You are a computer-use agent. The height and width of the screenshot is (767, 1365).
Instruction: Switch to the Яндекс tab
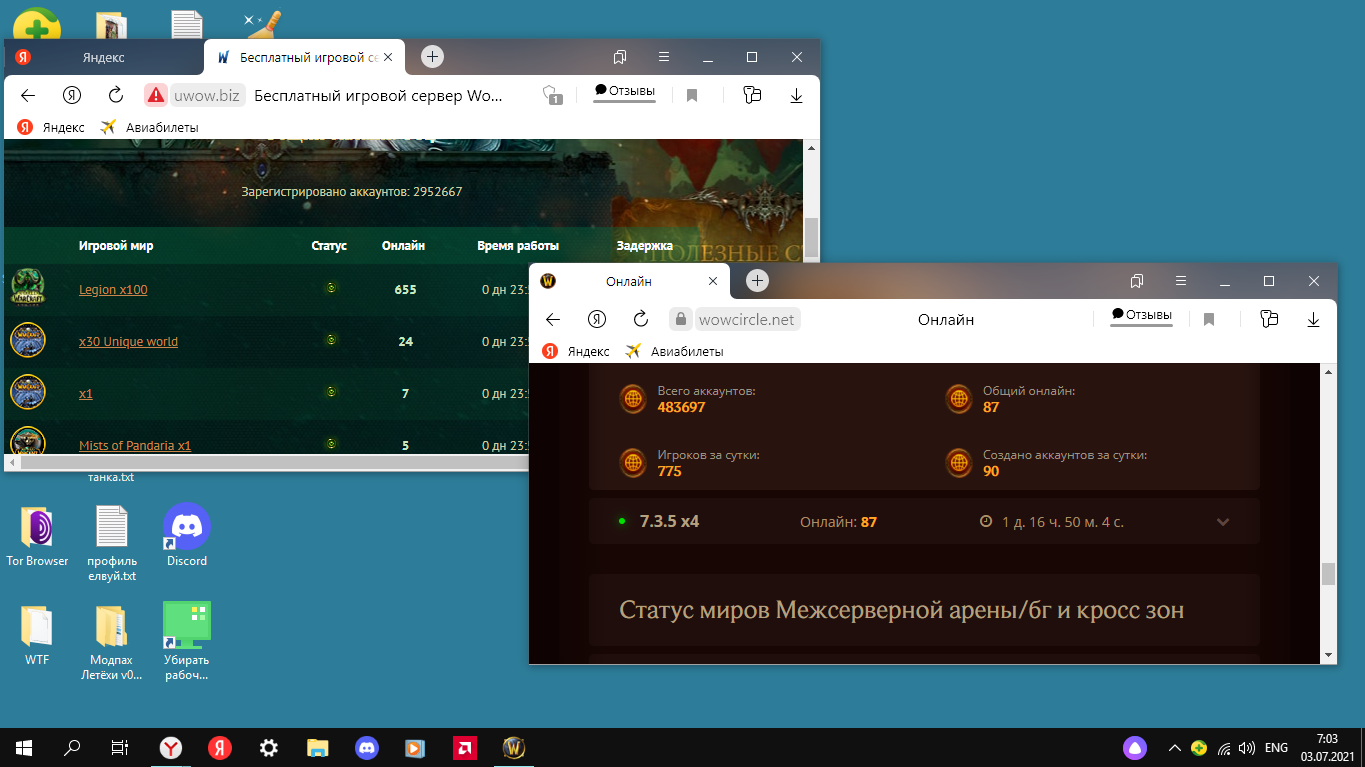[103, 58]
